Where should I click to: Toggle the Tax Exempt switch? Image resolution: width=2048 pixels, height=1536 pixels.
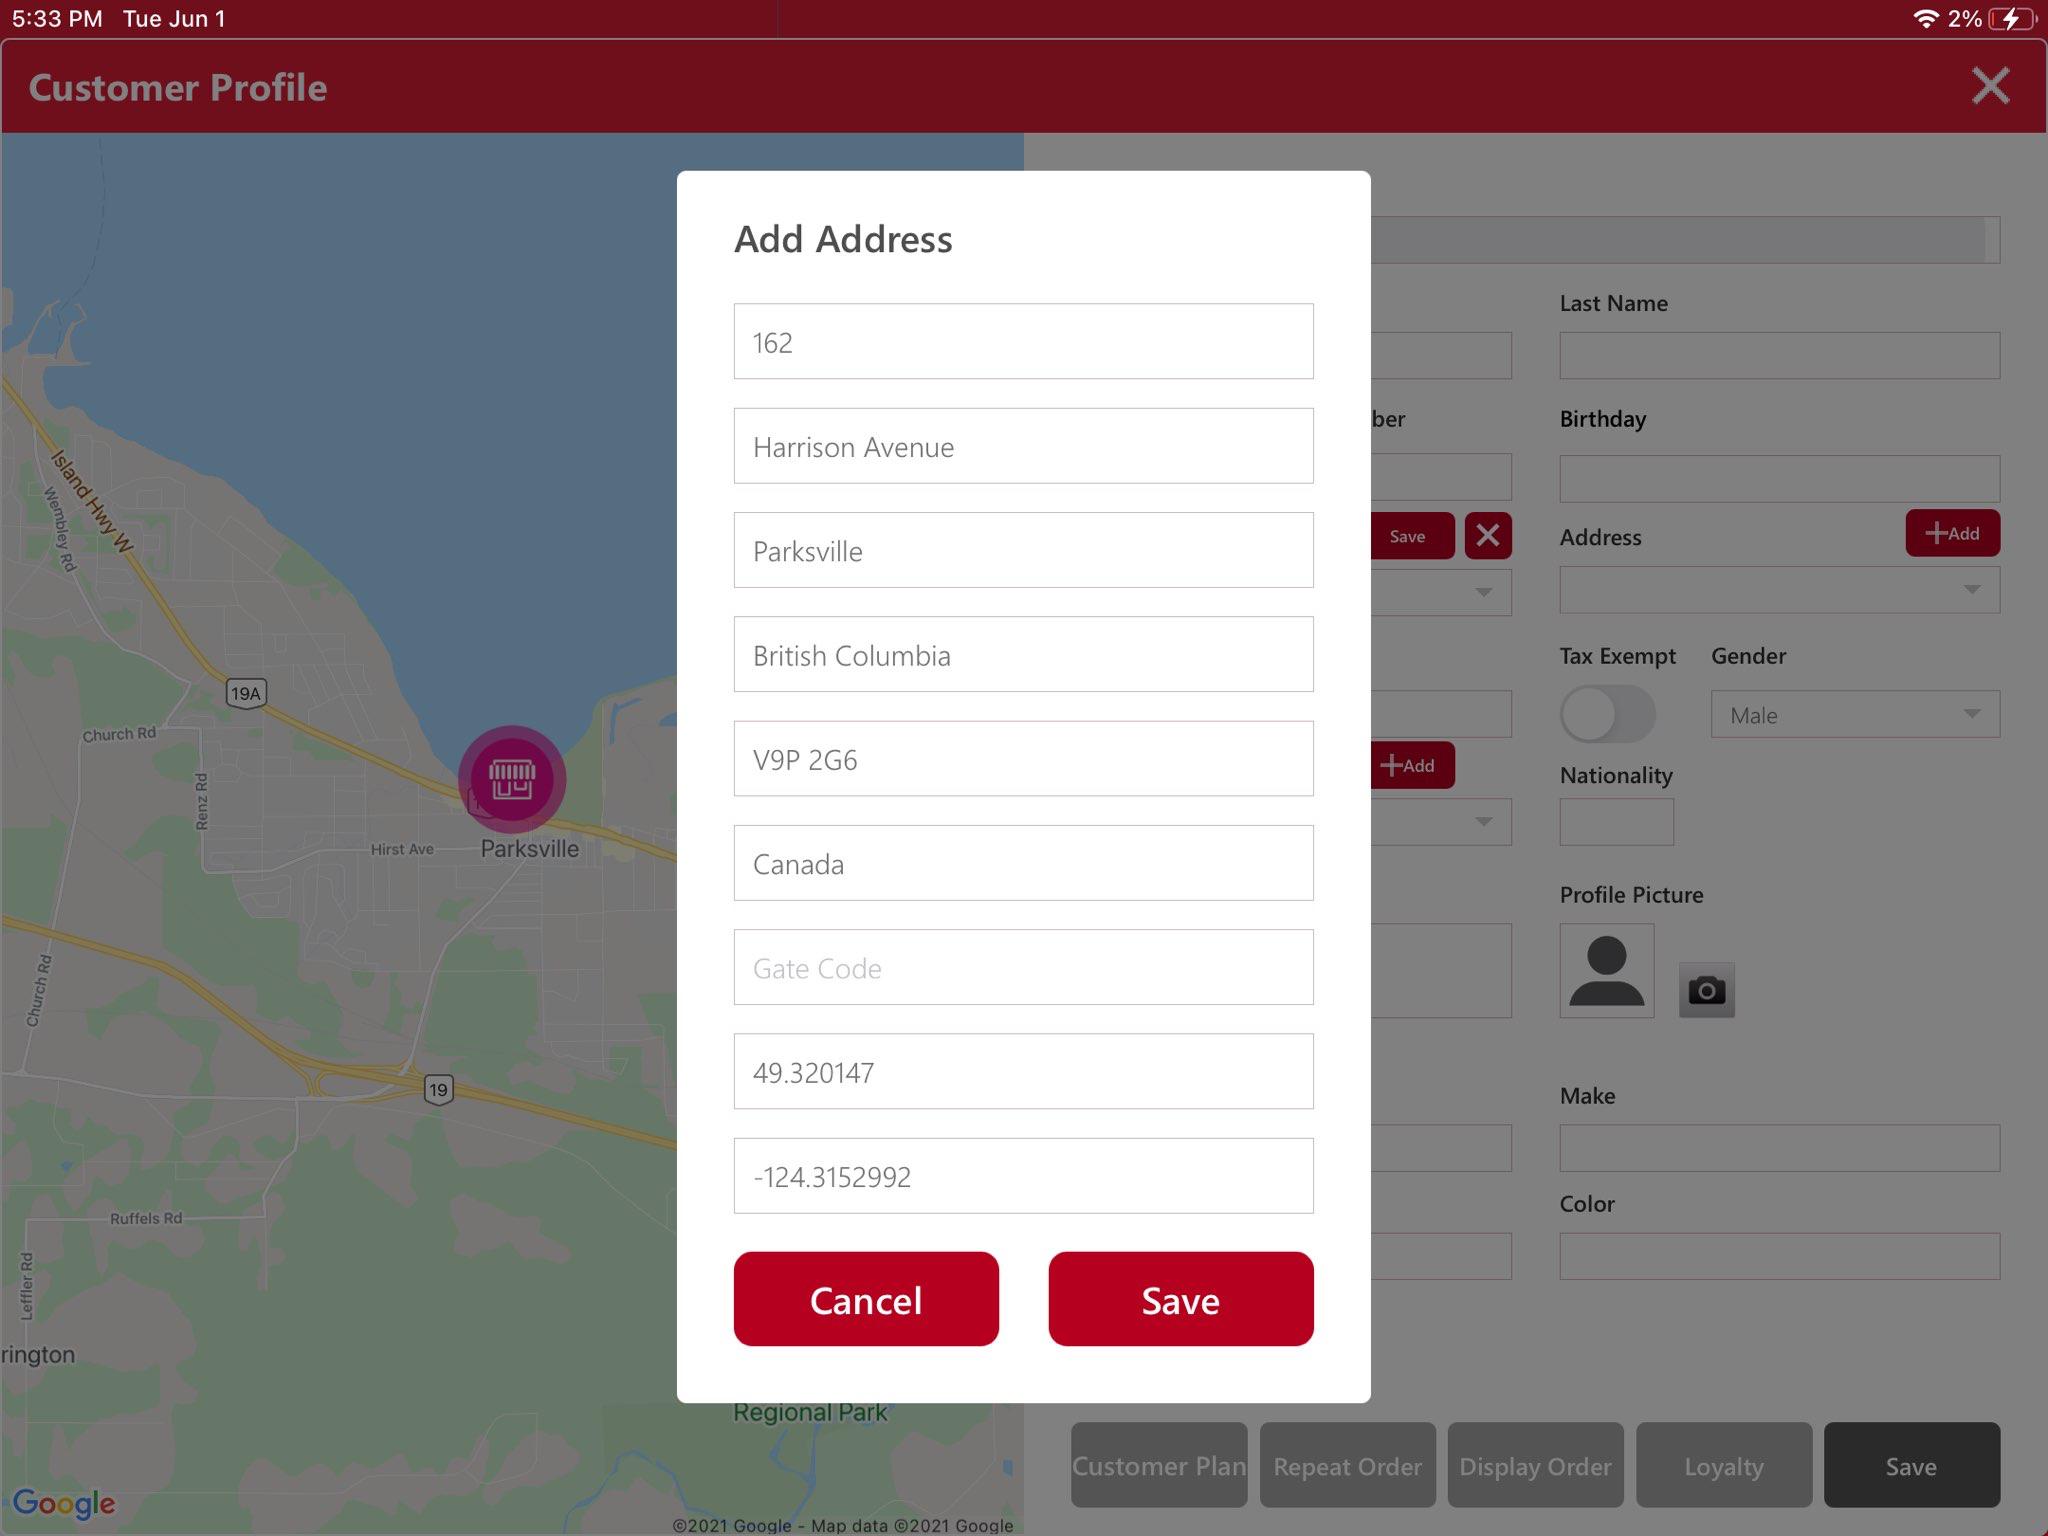pyautogui.click(x=1607, y=714)
